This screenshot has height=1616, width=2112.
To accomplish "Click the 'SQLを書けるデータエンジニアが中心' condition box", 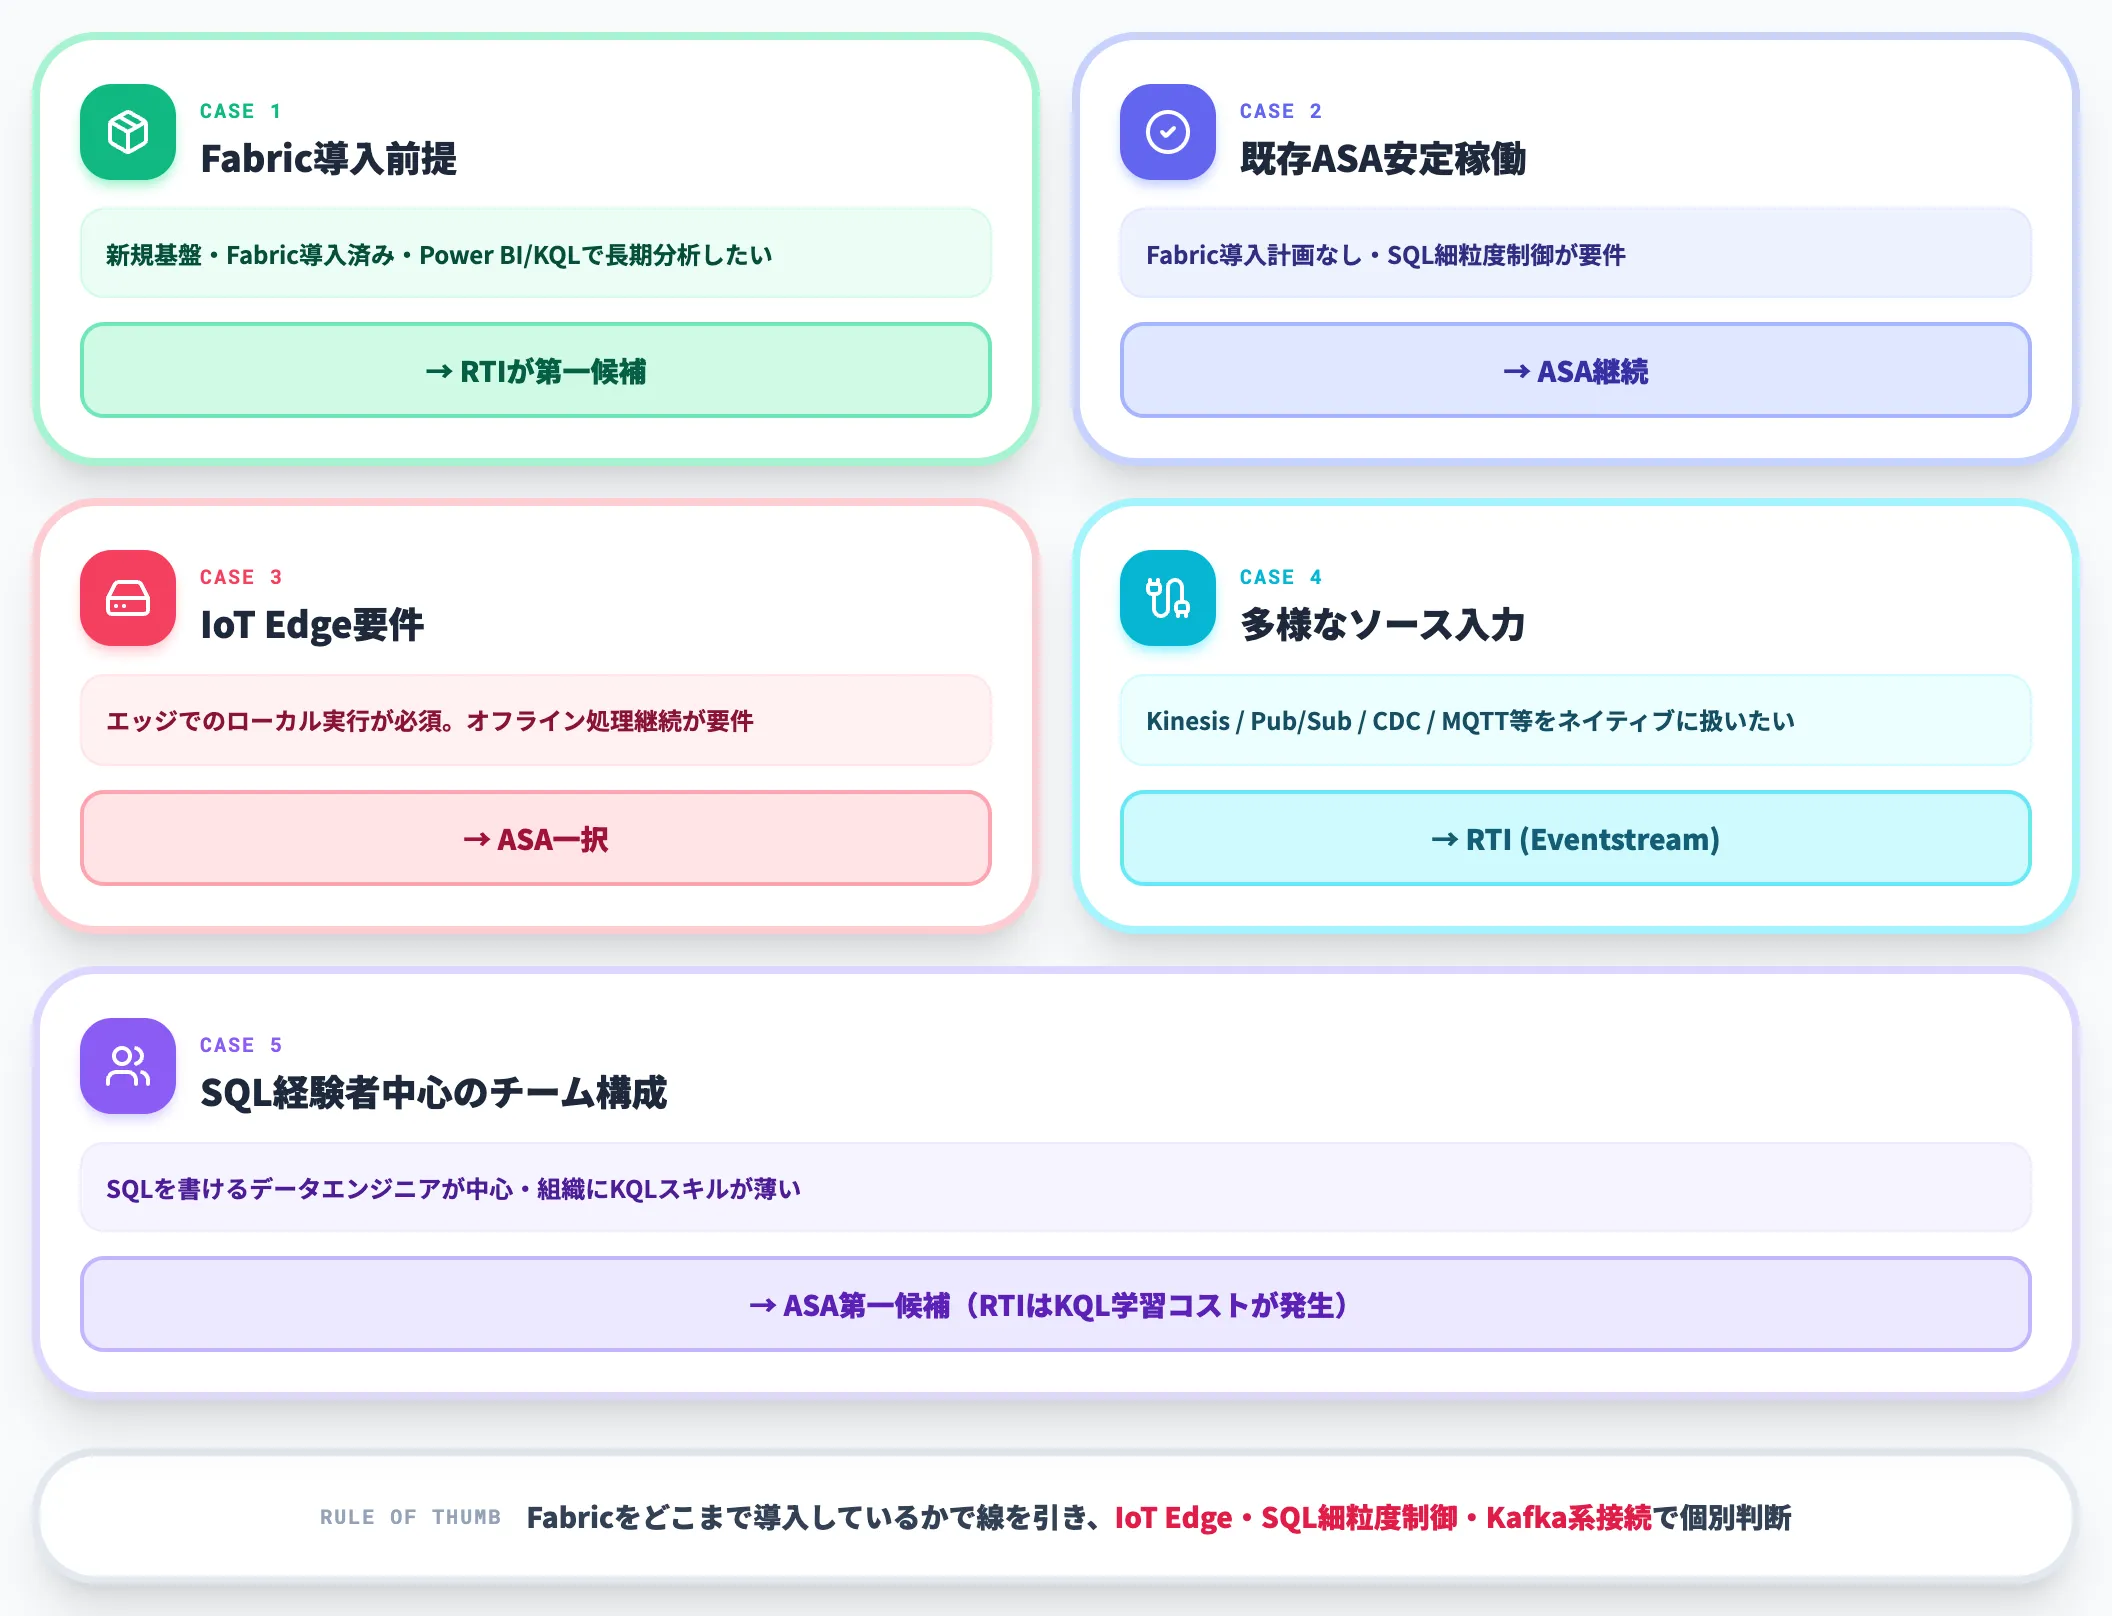I will [1056, 1187].
